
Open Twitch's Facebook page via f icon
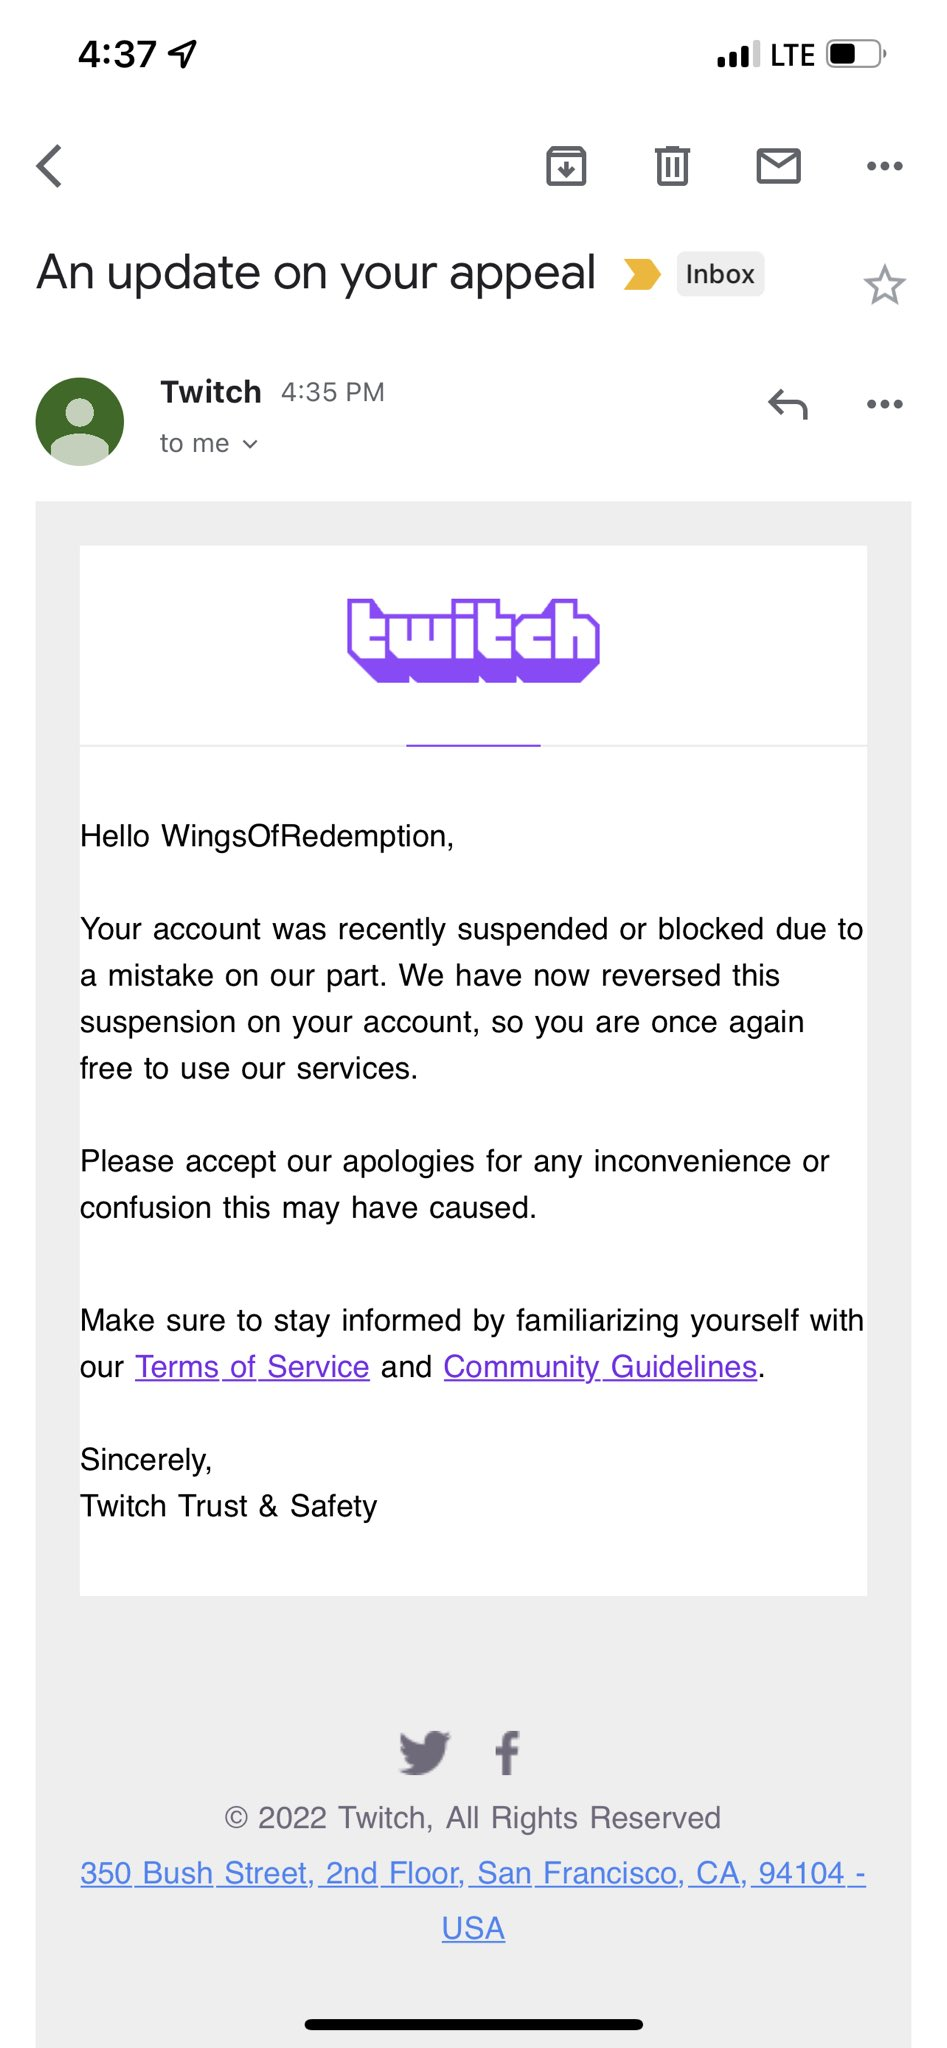click(508, 1752)
